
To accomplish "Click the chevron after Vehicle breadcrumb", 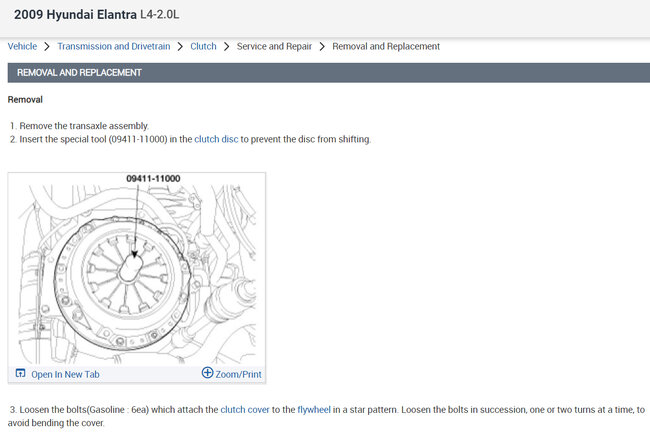I will coord(47,46).
